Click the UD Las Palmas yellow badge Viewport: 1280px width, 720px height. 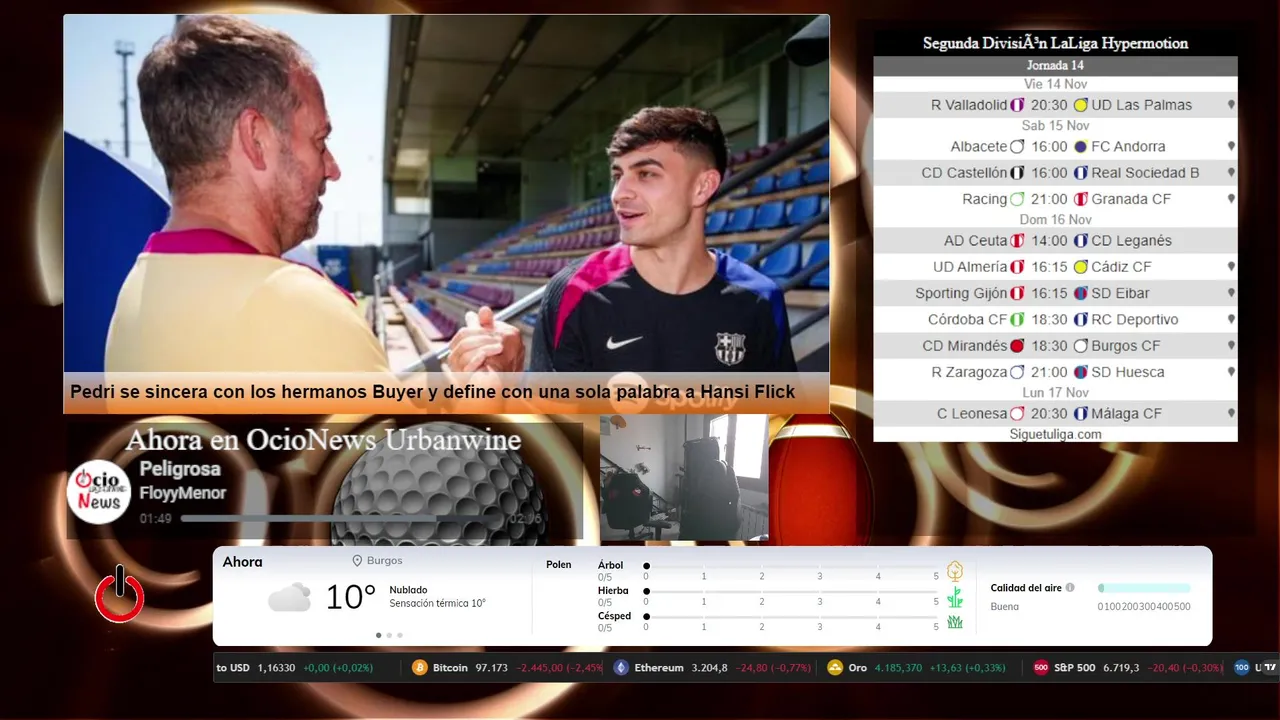pos(1080,105)
